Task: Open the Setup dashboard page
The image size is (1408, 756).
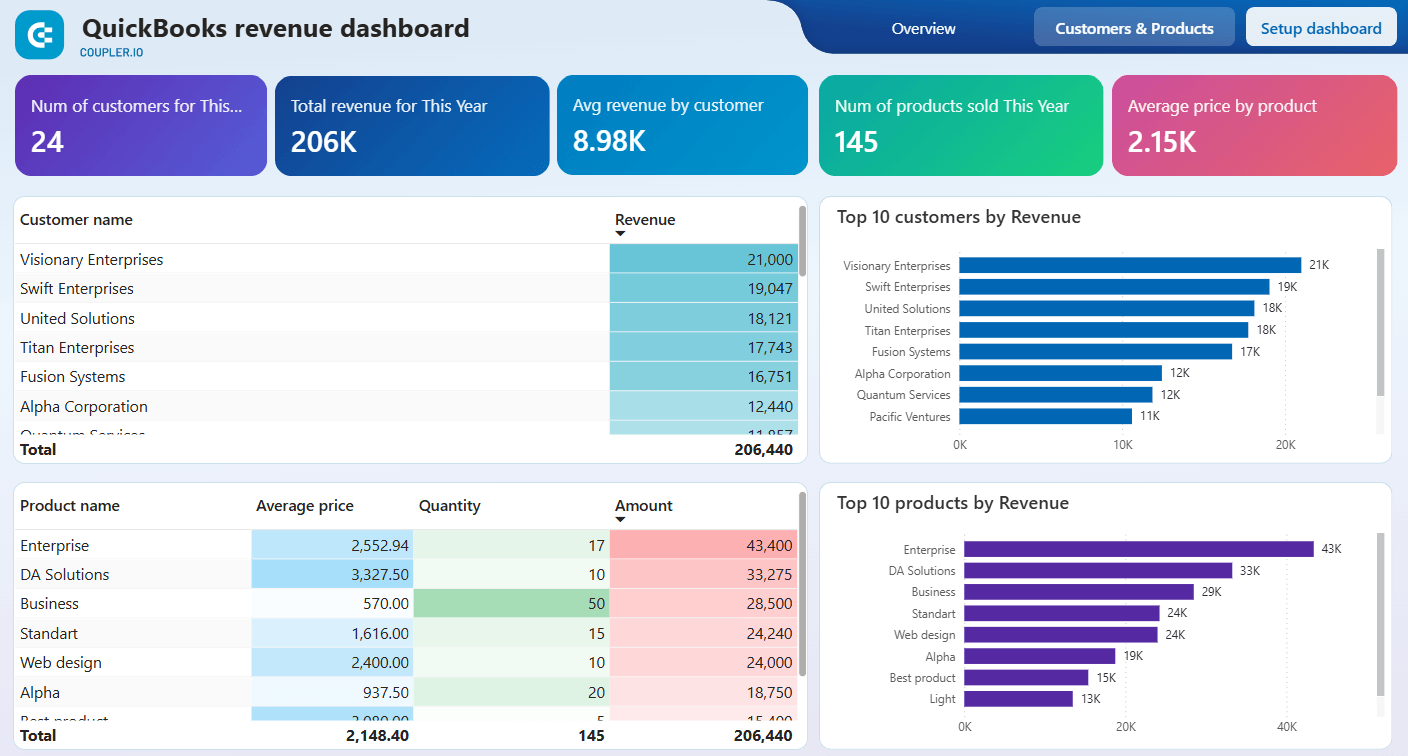Action: [1320, 27]
